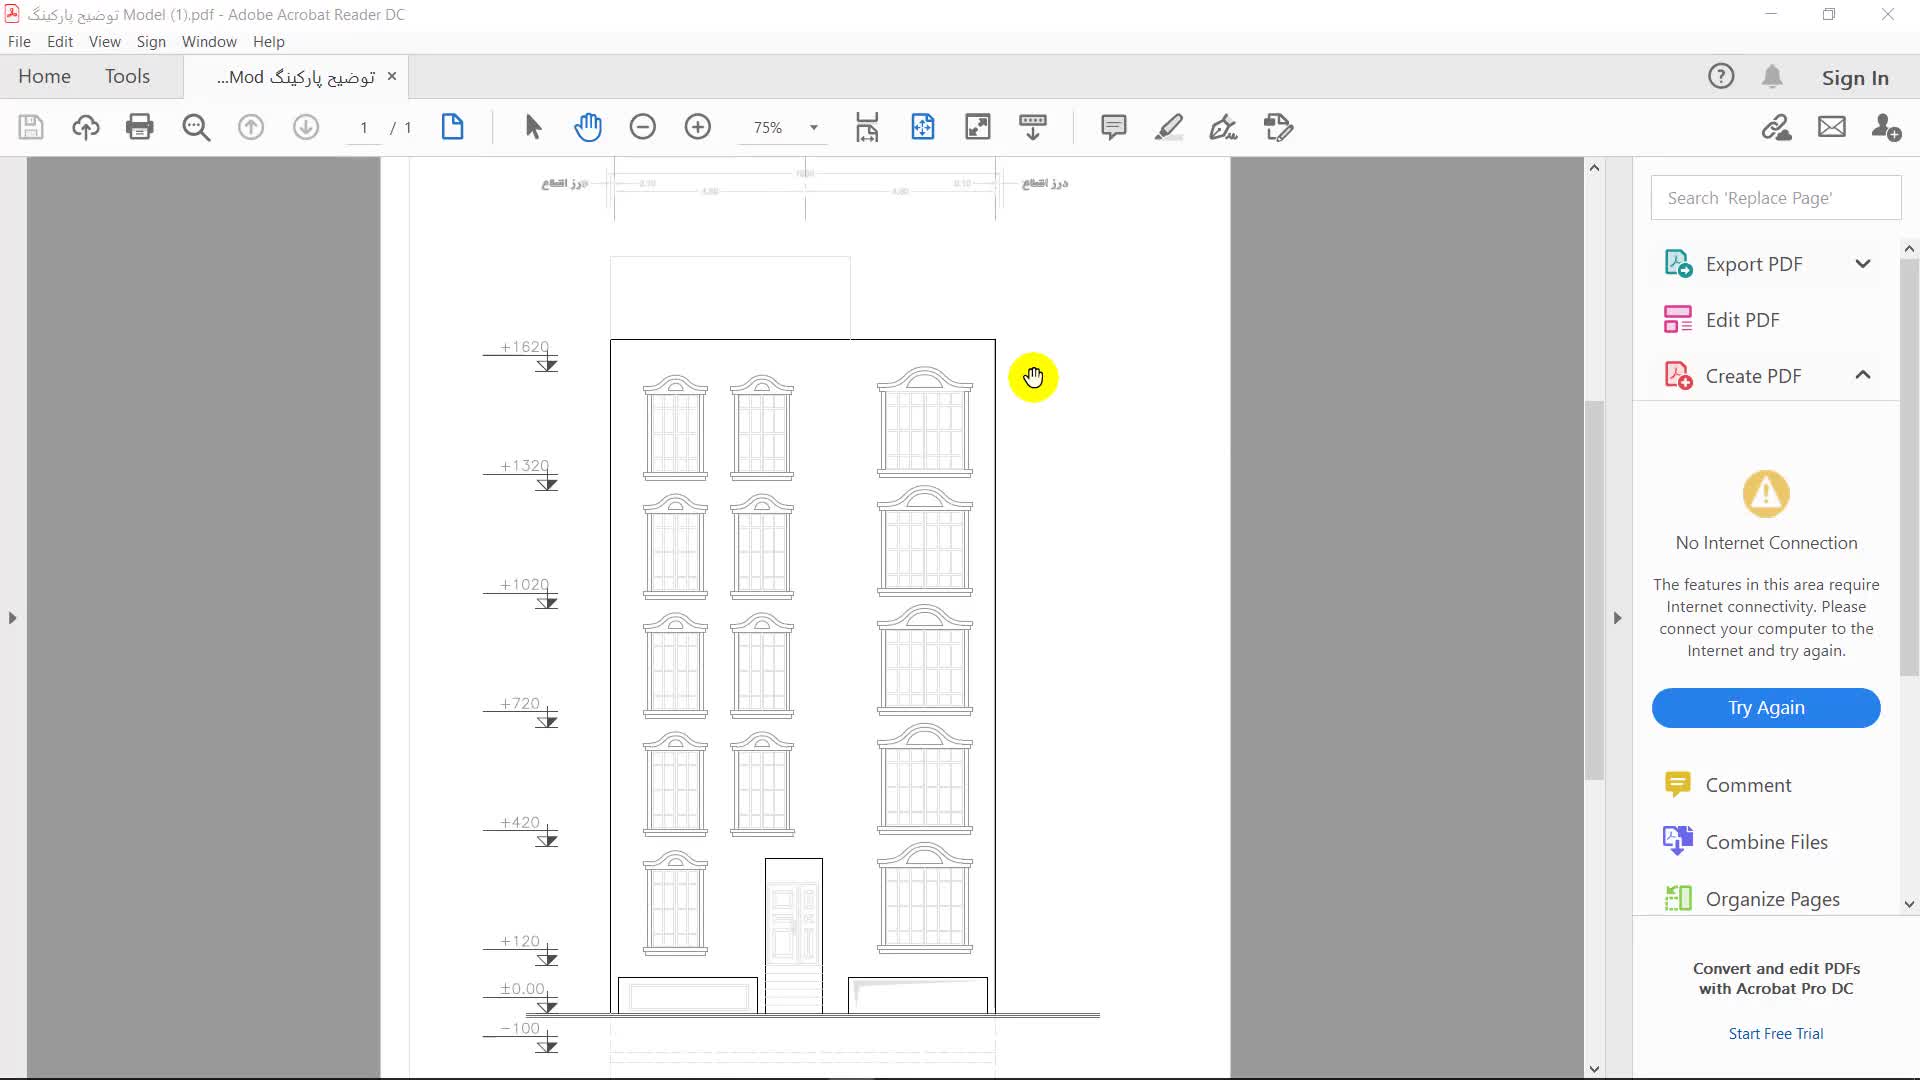Click the Send file by email icon
The image size is (1920, 1080).
click(1831, 127)
